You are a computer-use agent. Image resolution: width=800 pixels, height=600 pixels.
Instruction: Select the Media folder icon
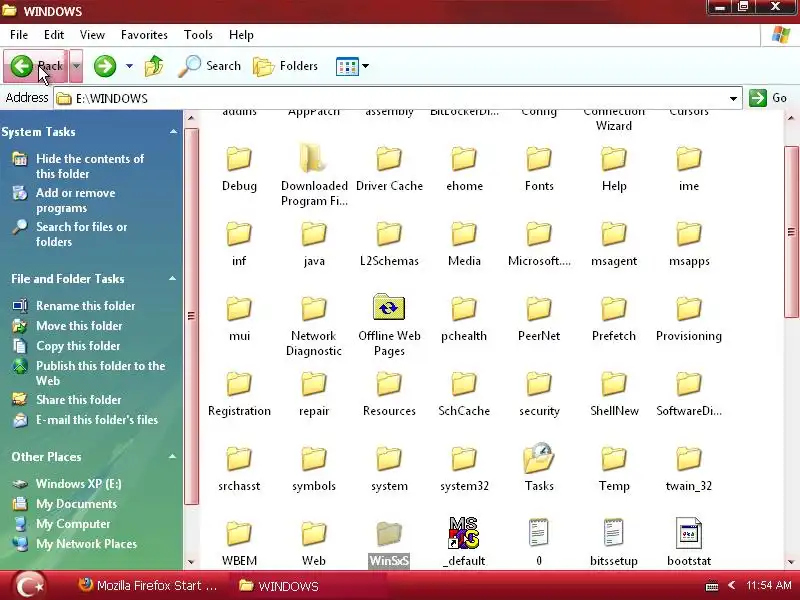[464, 234]
